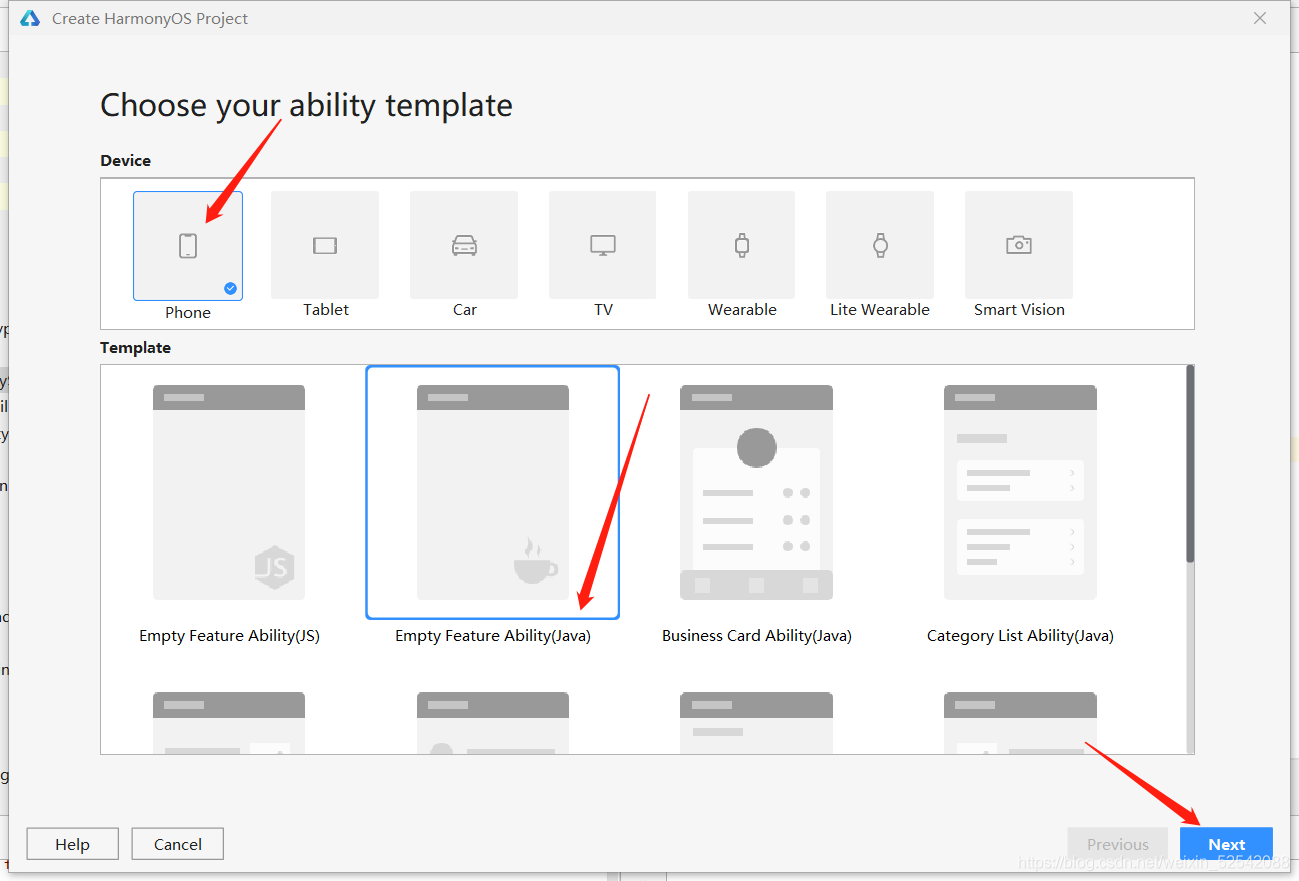The image size is (1299, 881).
Task: Select Empty Feature Ability(JS) template thumbnail
Action: pyautogui.click(x=229, y=493)
